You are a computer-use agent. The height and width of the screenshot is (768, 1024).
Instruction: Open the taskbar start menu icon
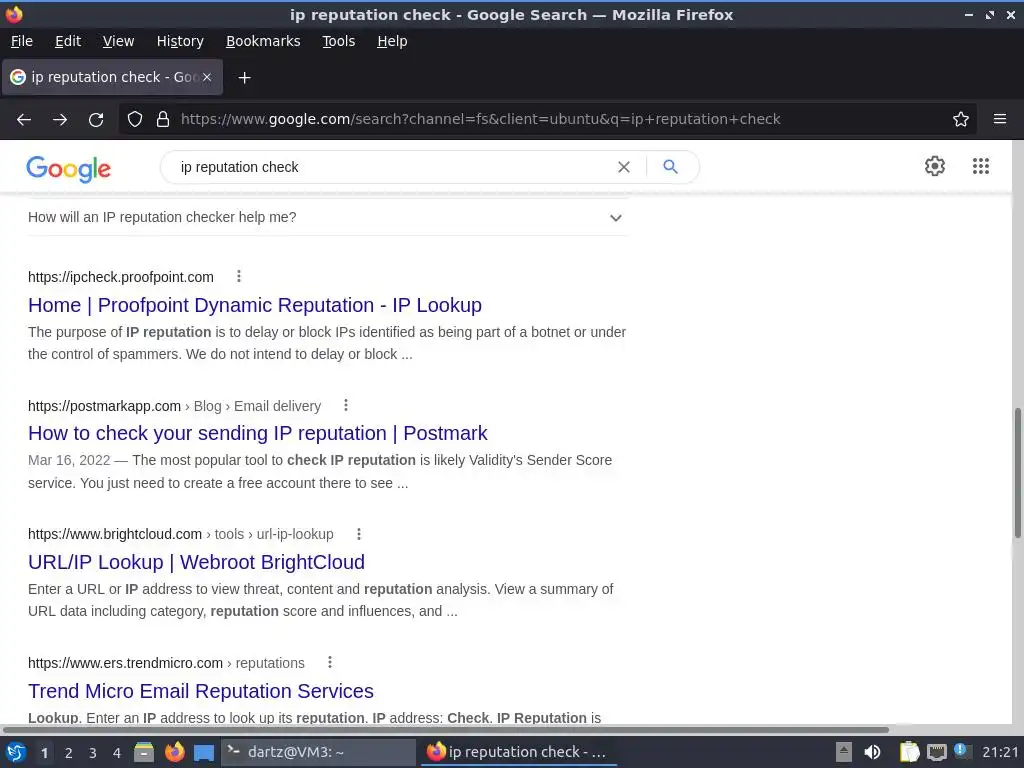tap(16, 752)
